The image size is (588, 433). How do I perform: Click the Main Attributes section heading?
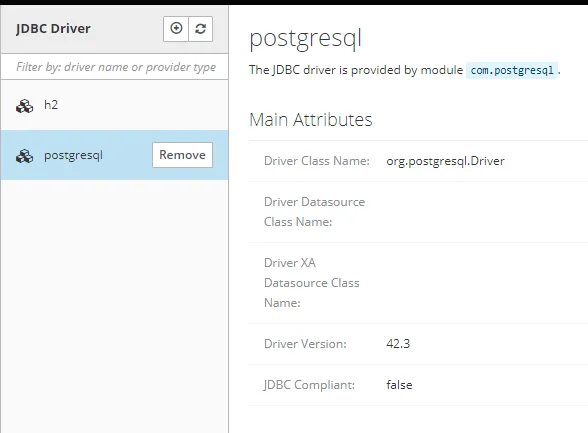pyautogui.click(x=310, y=120)
